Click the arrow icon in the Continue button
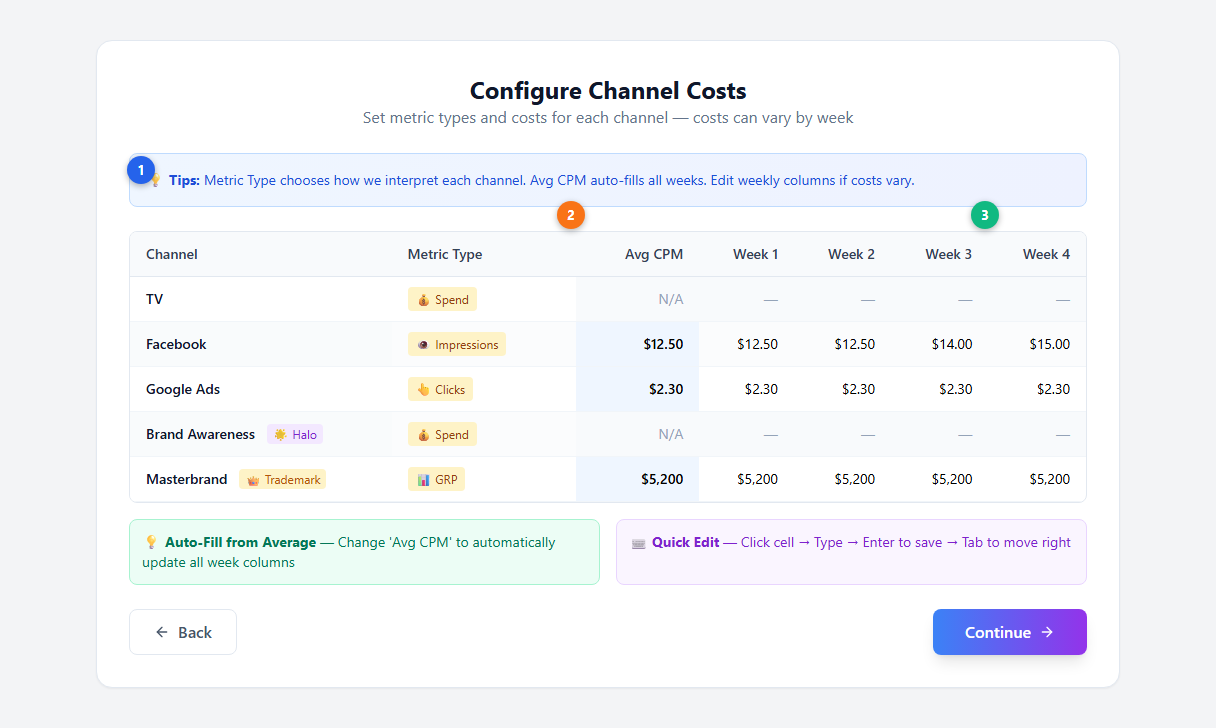Screen dimensions: 1216x728 point(1047,632)
